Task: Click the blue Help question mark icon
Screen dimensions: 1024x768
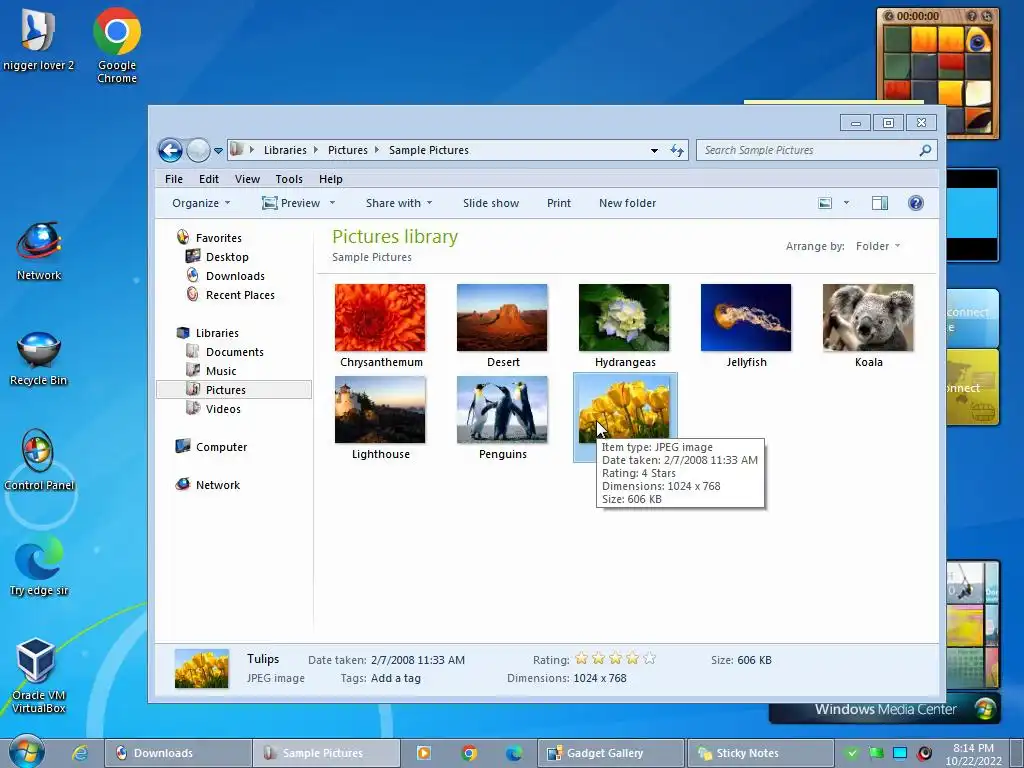Action: (x=916, y=203)
